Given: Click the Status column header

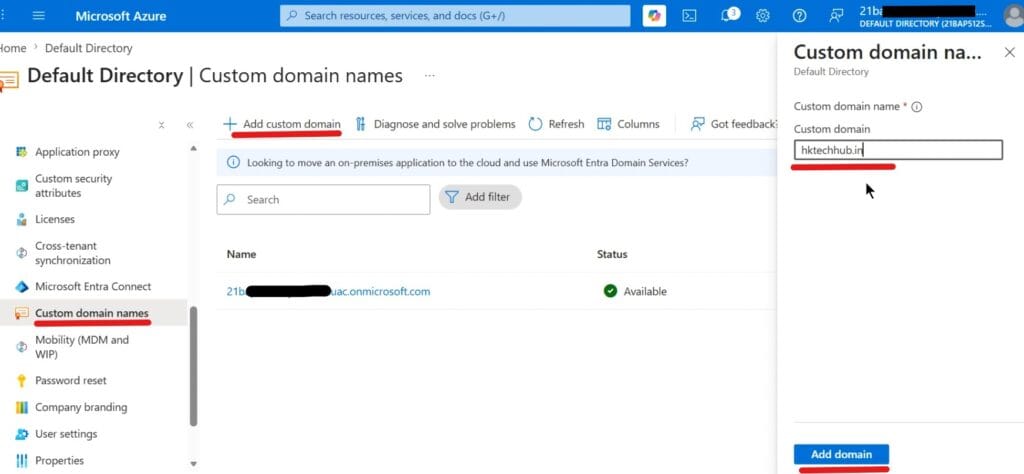Looking at the screenshot, I should [612, 254].
